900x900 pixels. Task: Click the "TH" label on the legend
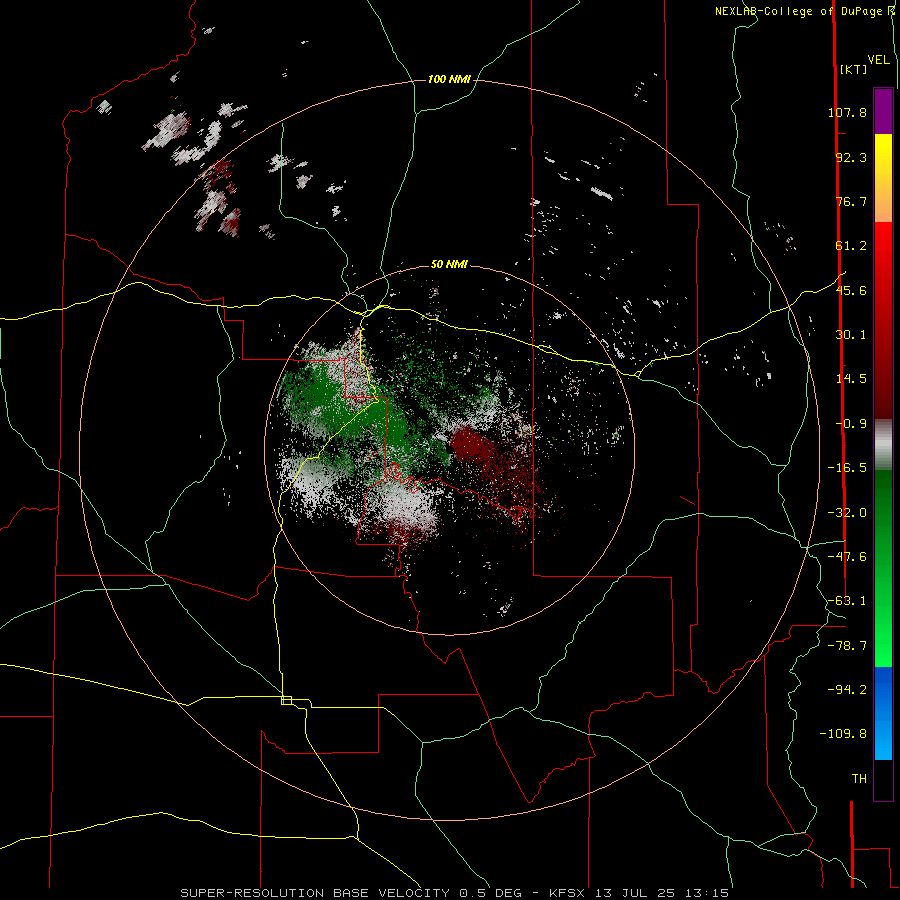coord(859,778)
